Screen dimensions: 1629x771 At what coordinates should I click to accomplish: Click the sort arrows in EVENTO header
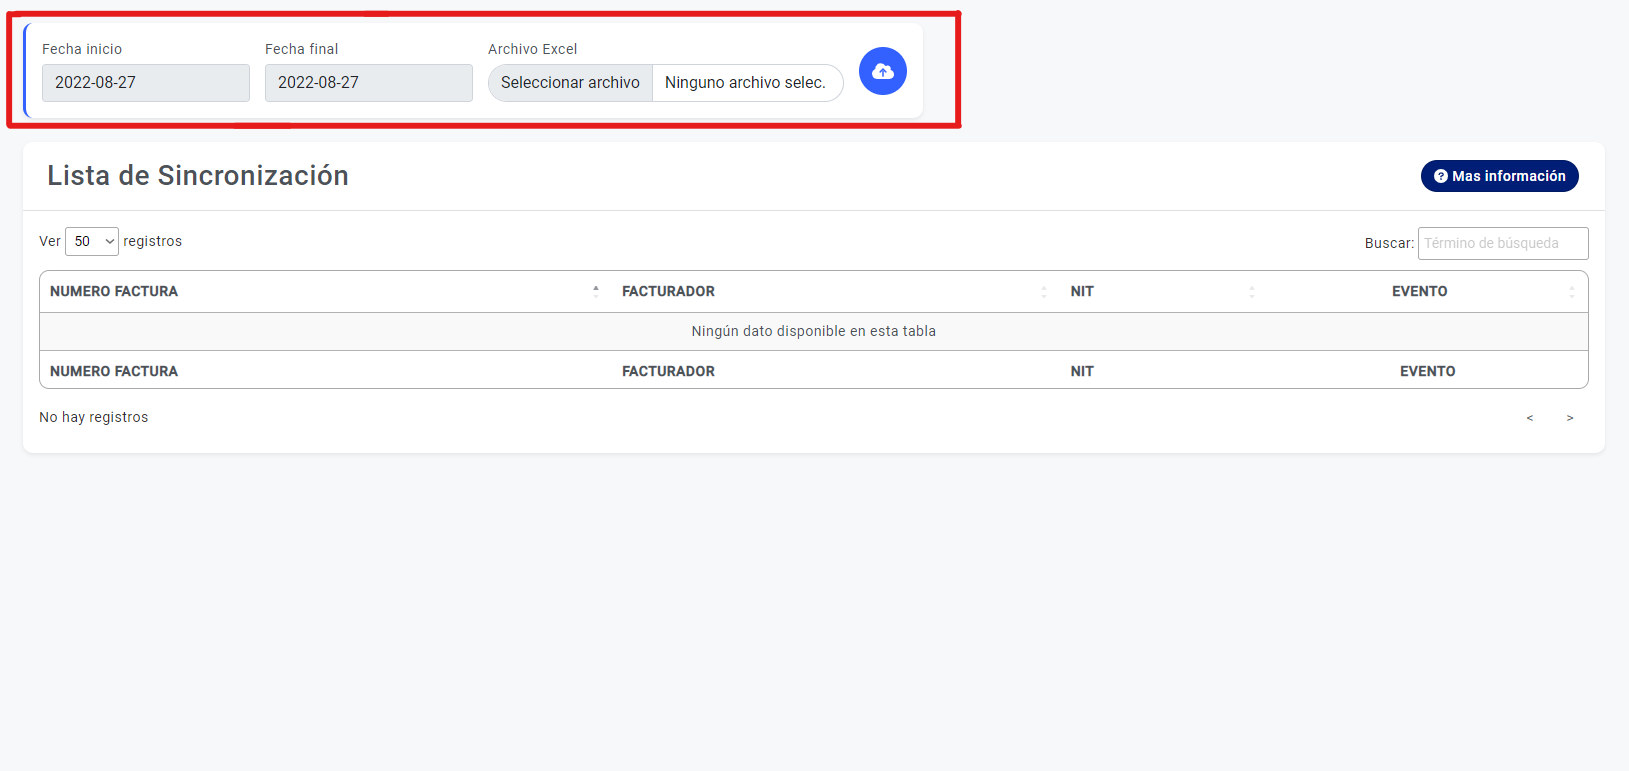tap(1571, 291)
